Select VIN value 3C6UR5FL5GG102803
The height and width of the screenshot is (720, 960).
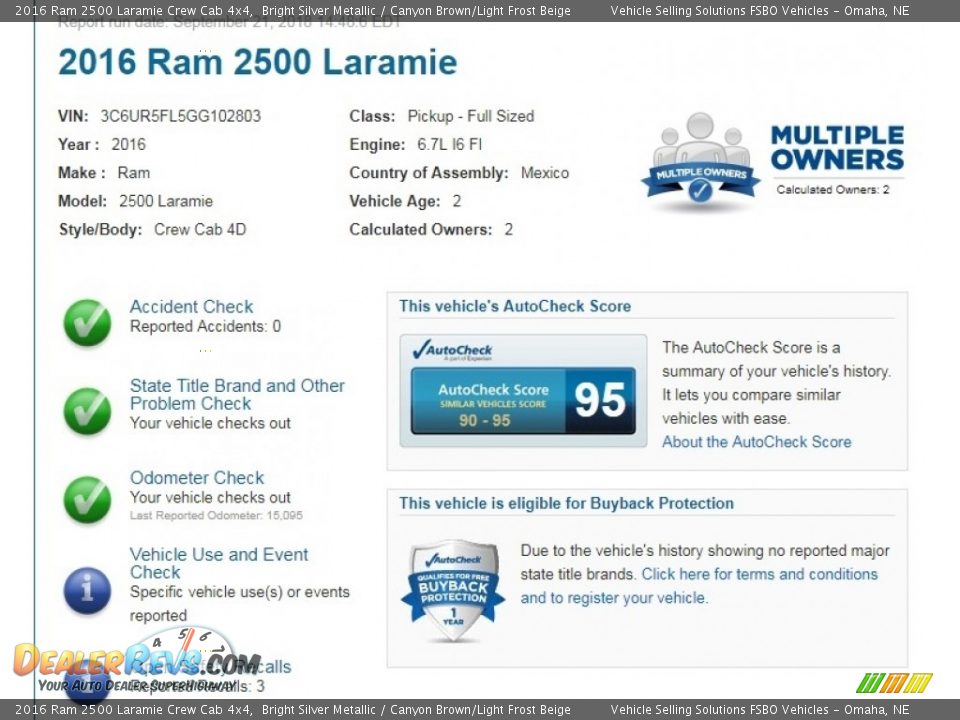click(181, 116)
